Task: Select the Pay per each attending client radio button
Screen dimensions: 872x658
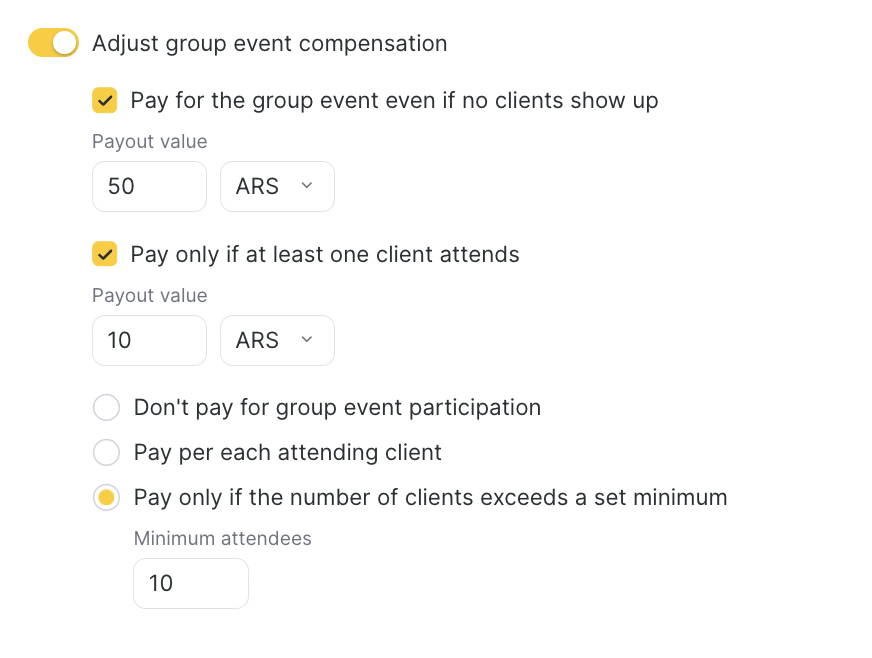Action: pyautogui.click(x=106, y=453)
